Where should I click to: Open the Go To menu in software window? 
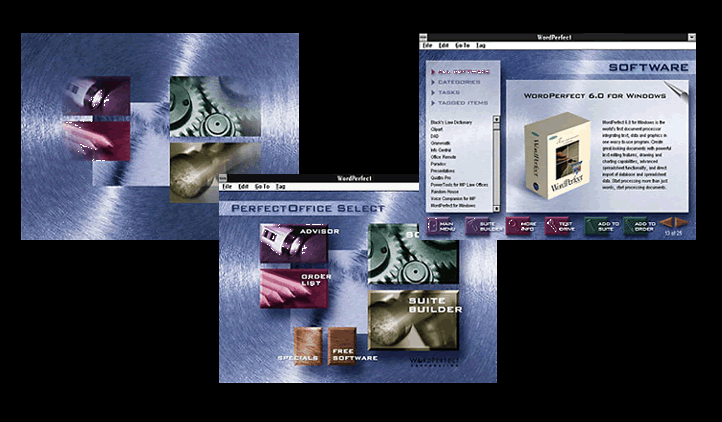click(x=463, y=45)
